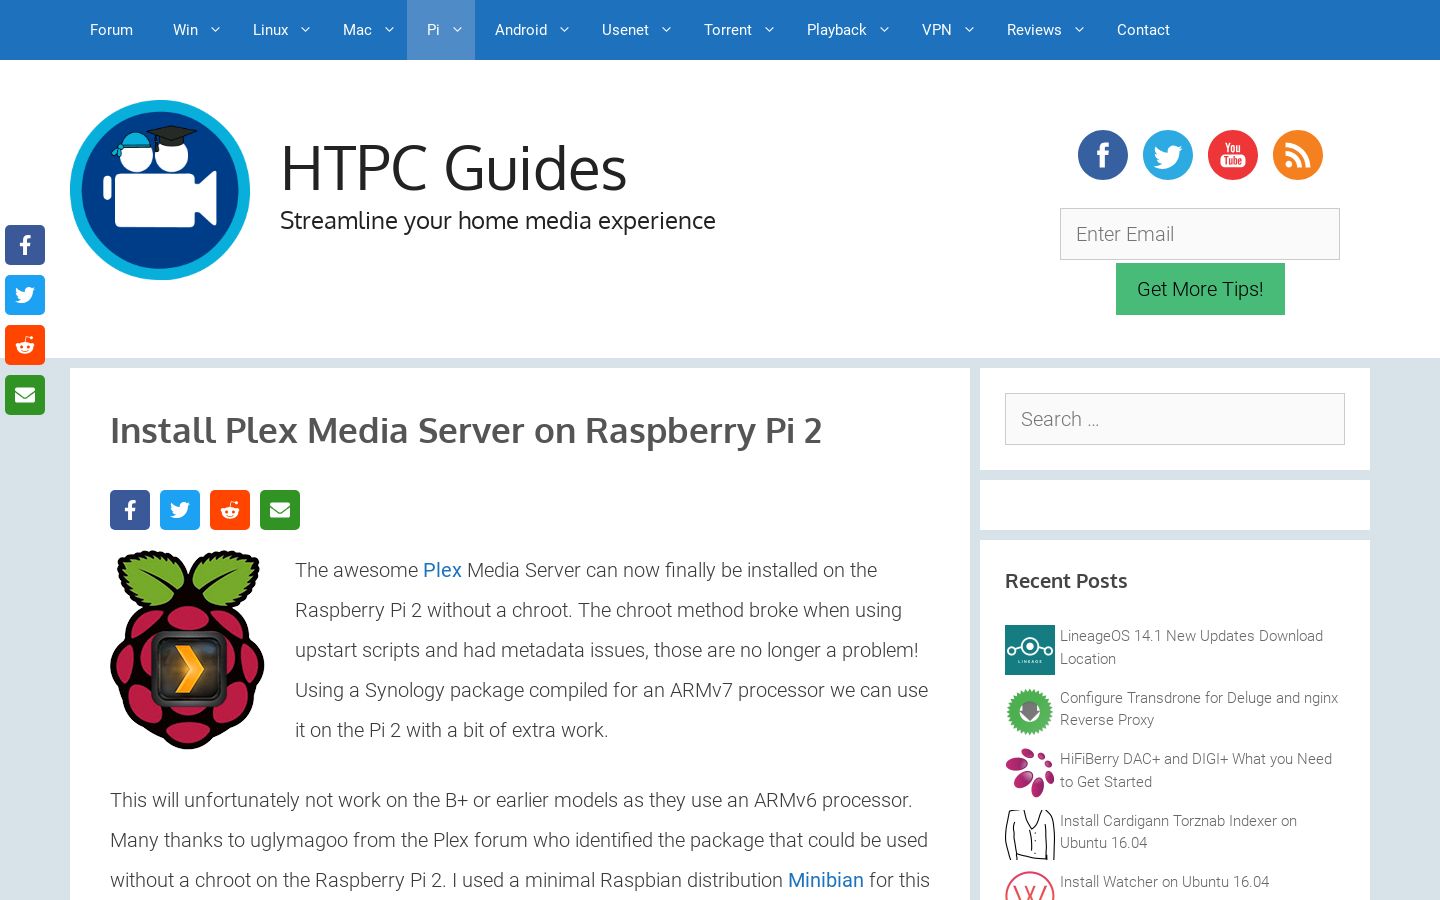Focus the Enter Email input field
The image size is (1440, 900).
point(1200,234)
